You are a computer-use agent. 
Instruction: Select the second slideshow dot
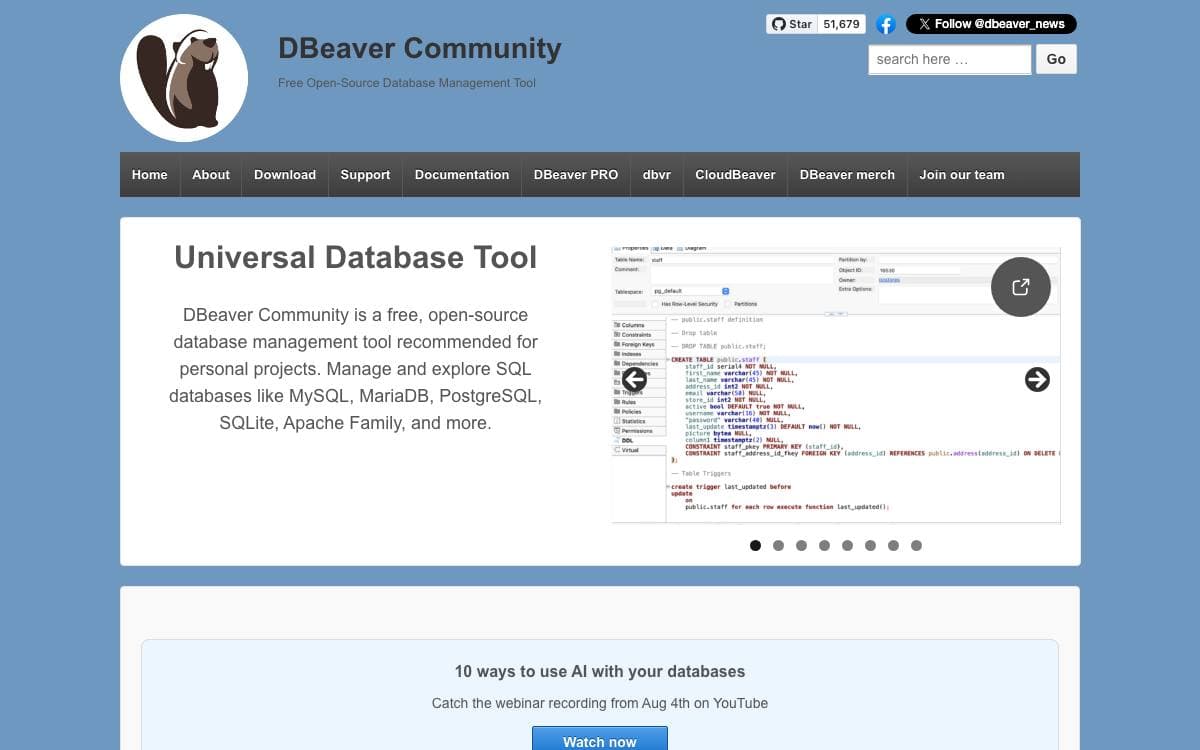778,545
